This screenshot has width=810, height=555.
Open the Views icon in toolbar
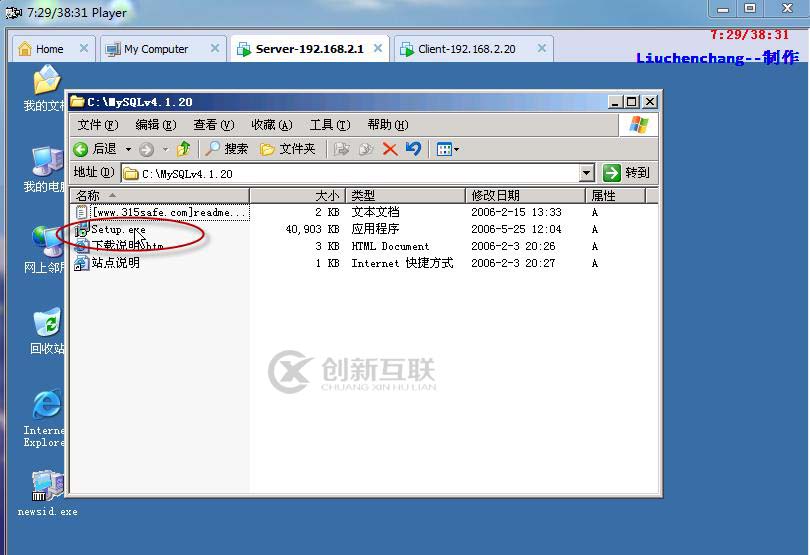tap(444, 149)
